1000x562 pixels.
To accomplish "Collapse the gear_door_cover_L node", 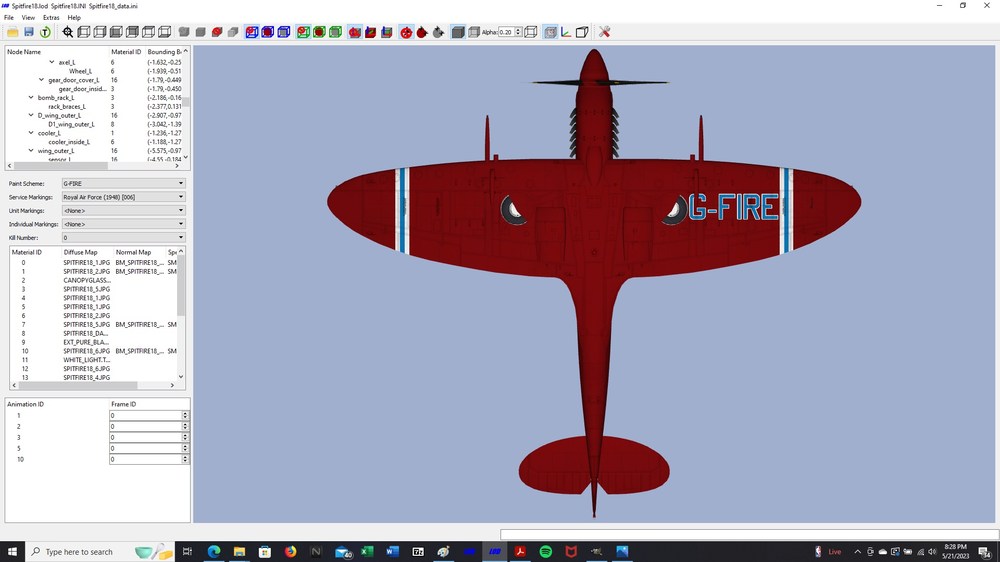I will pos(41,80).
